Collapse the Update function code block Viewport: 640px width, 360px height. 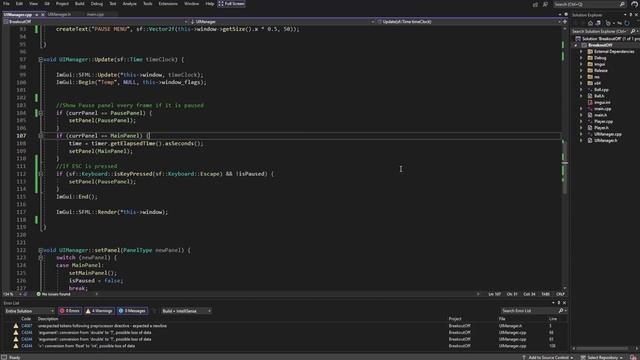[40, 60]
